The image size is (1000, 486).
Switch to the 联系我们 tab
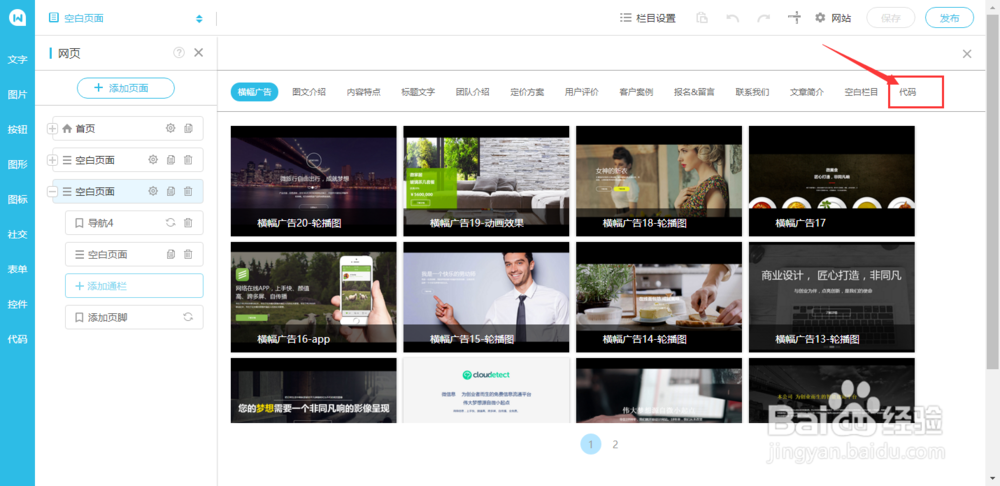tap(753, 92)
